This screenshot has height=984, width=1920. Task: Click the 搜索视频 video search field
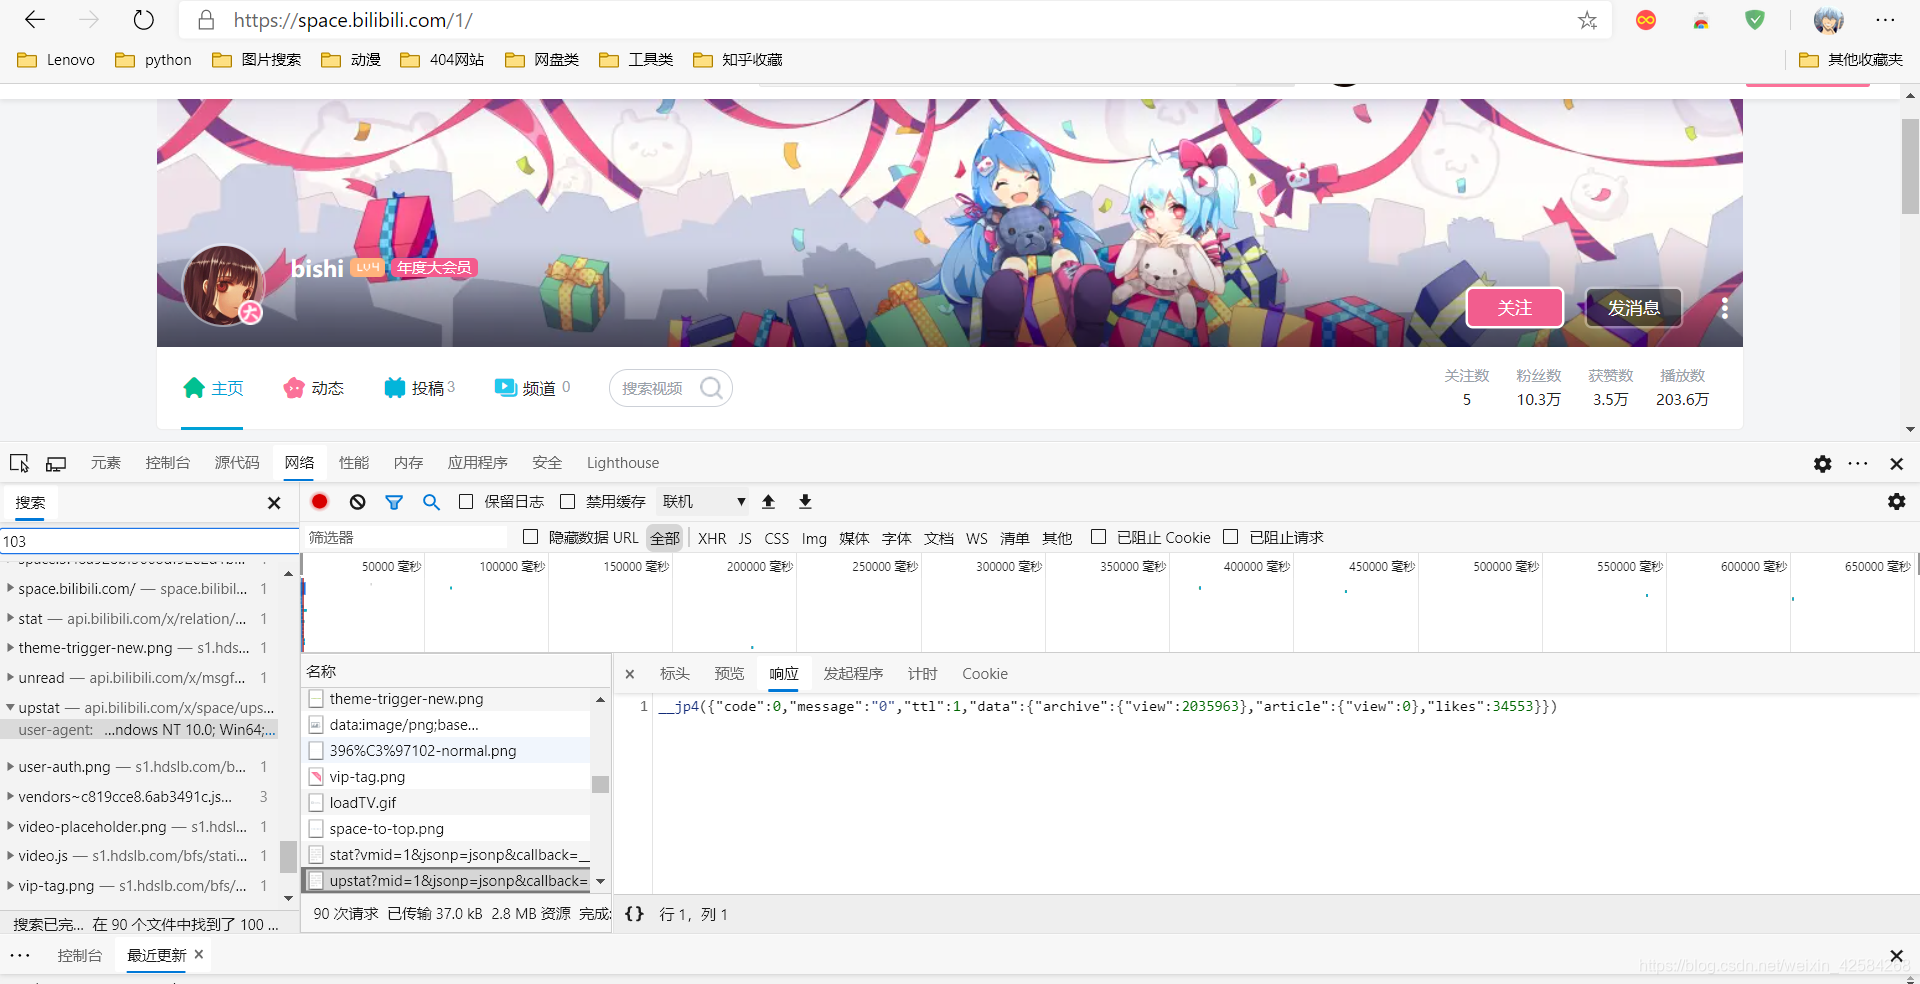[655, 388]
